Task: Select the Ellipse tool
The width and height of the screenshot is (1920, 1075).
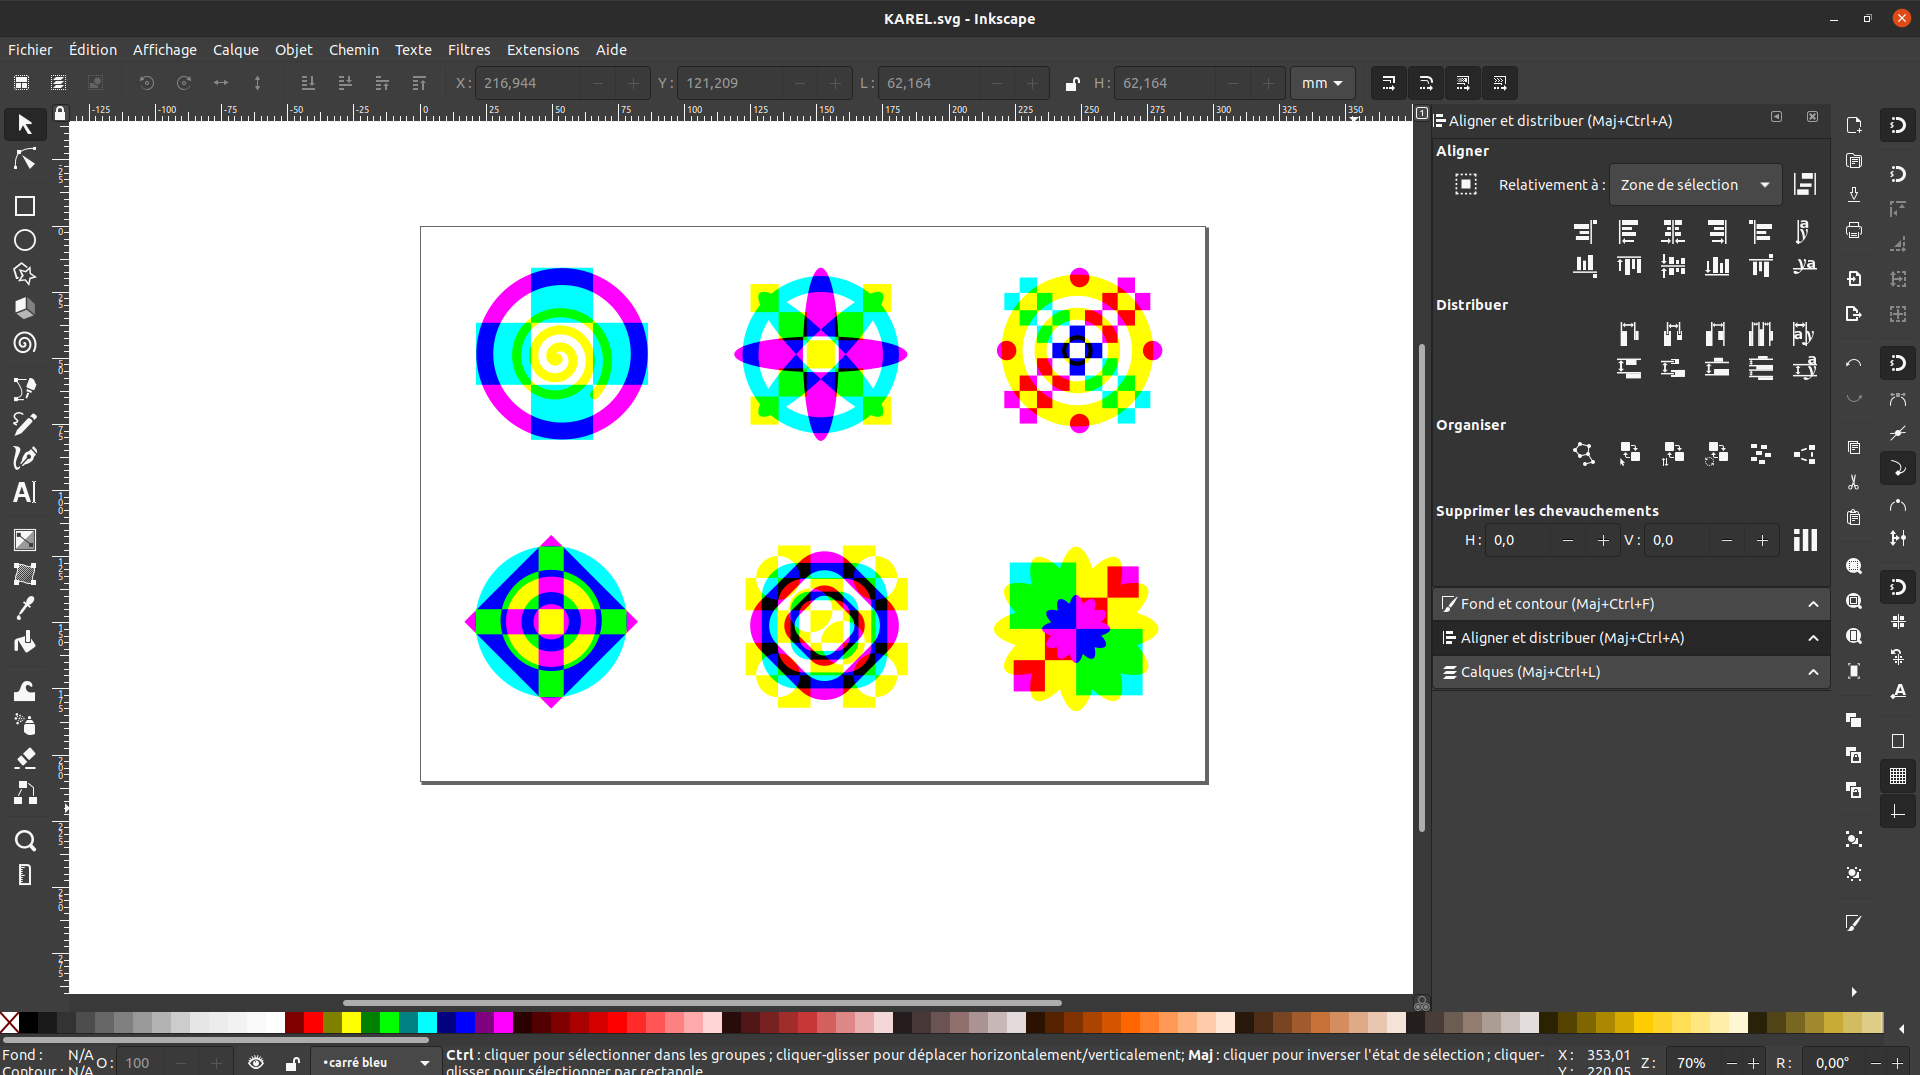Action: pyautogui.click(x=25, y=241)
